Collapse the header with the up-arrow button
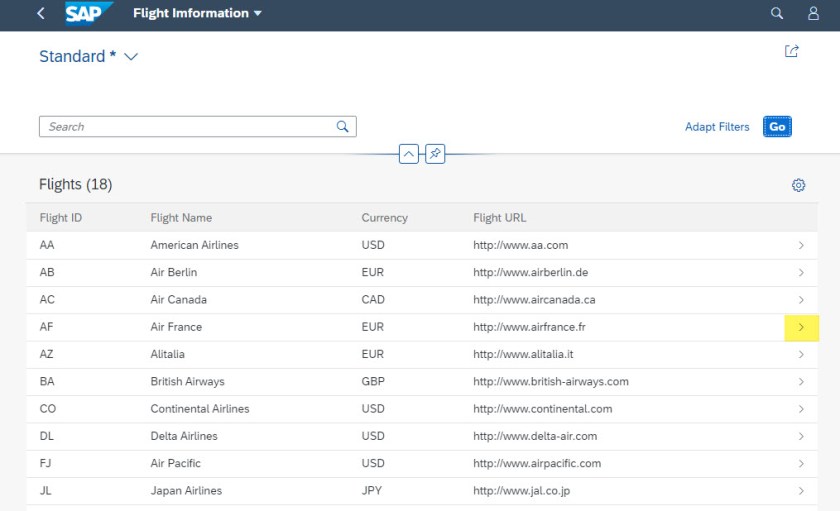The image size is (840, 511). pos(408,154)
